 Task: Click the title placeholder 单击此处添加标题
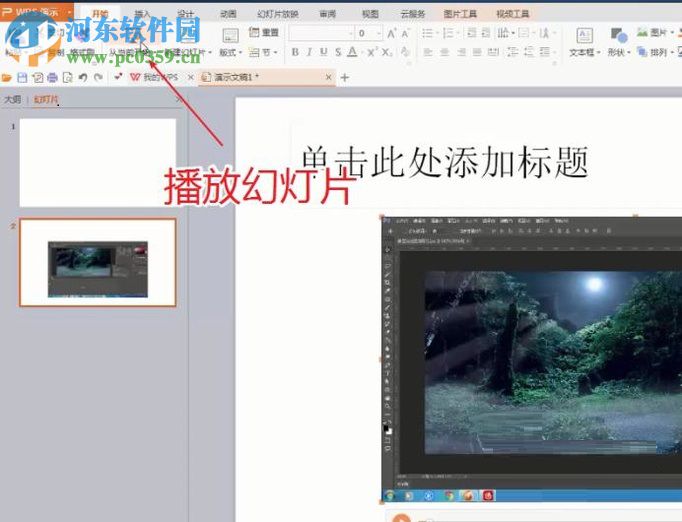point(444,162)
